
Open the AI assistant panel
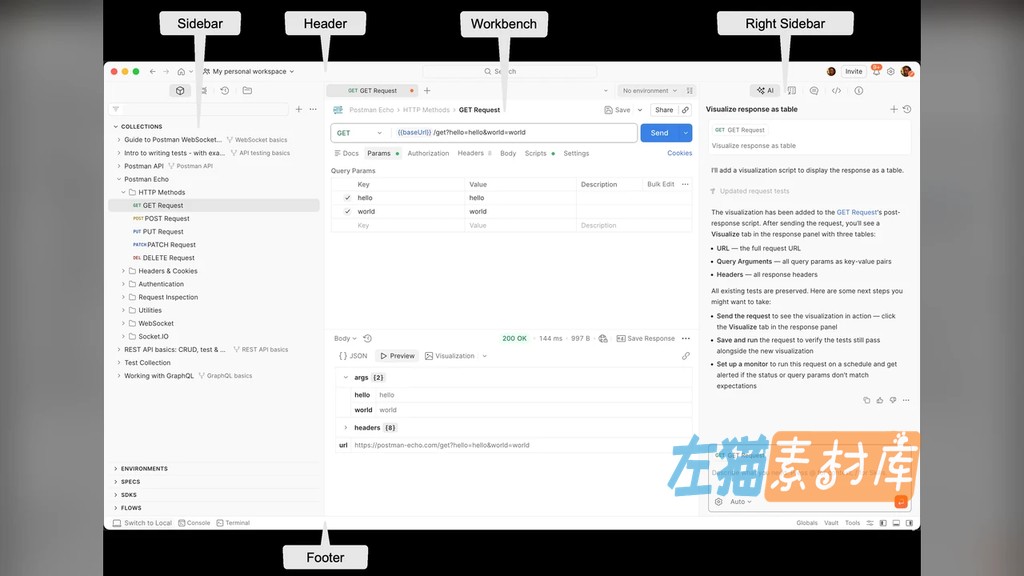click(x=765, y=91)
